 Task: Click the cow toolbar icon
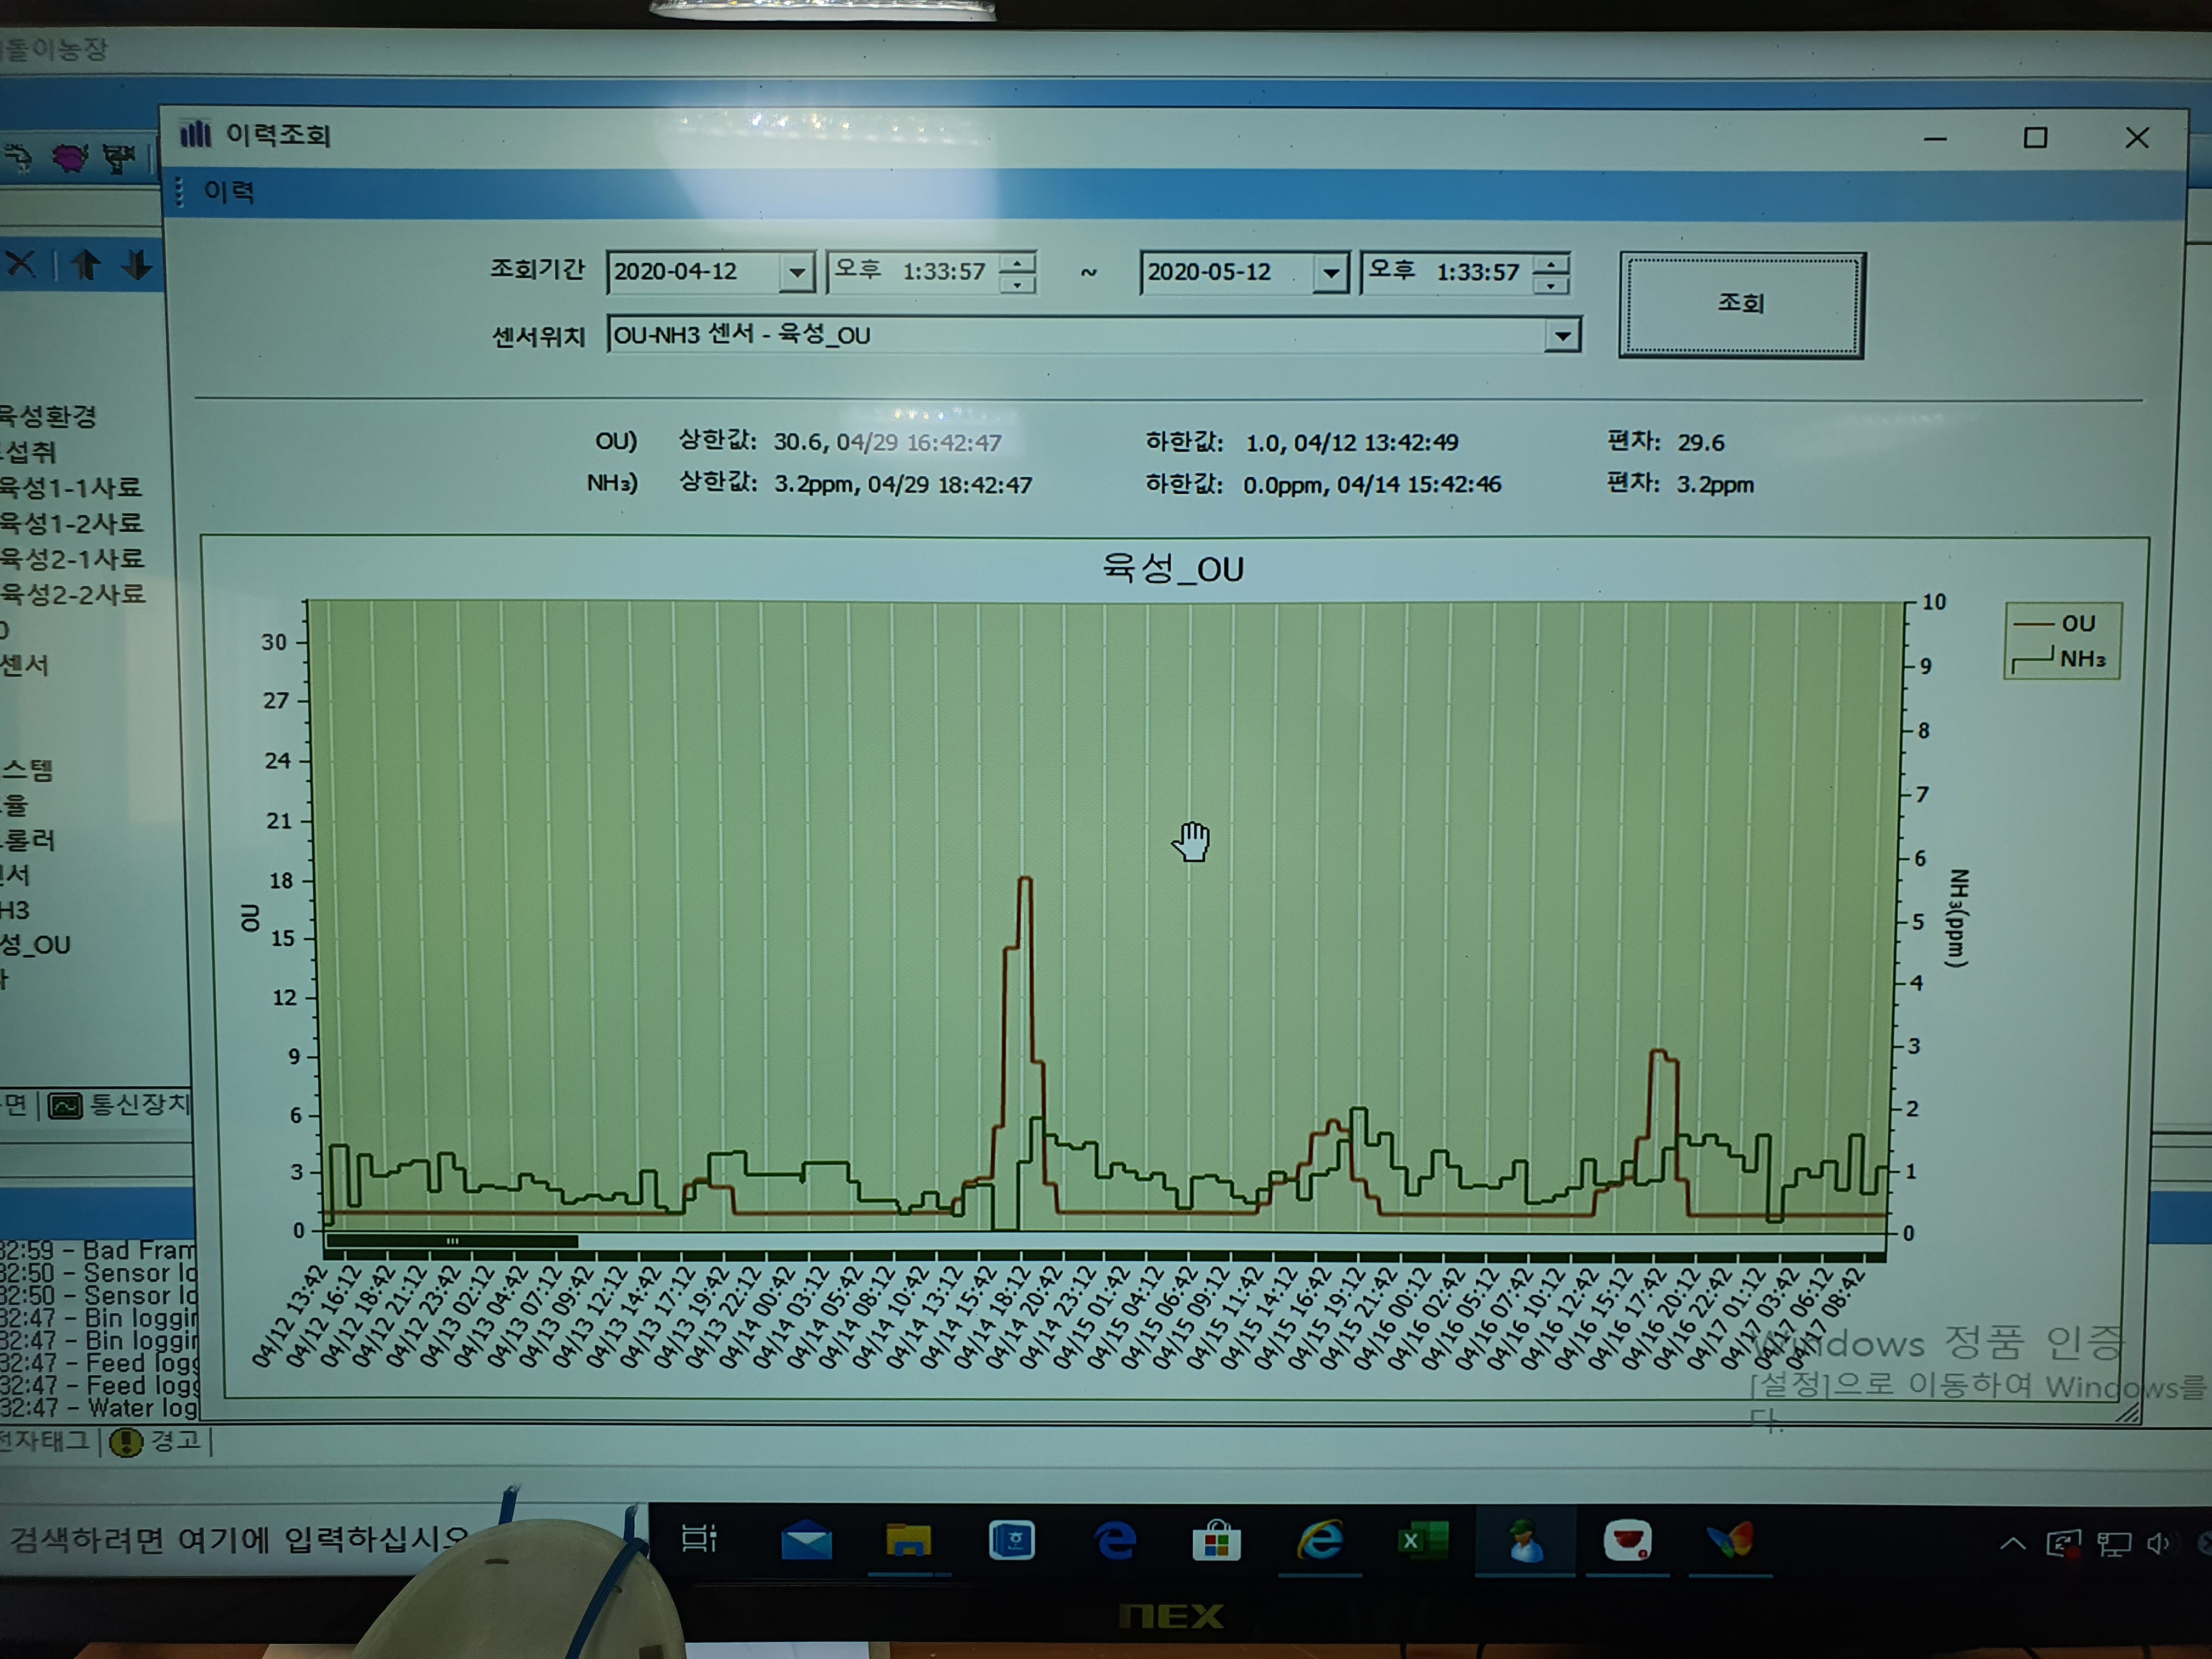(118, 158)
